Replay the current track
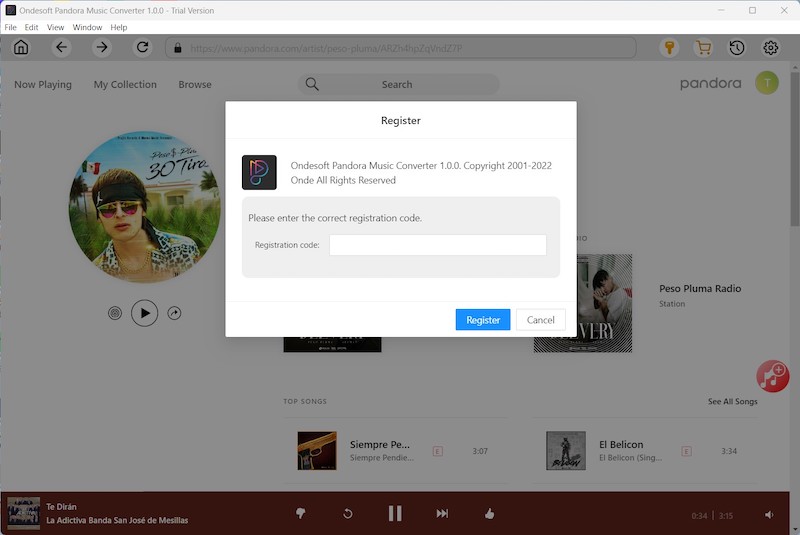The height and width of the screenshot is (535, 800). (347, 514)
